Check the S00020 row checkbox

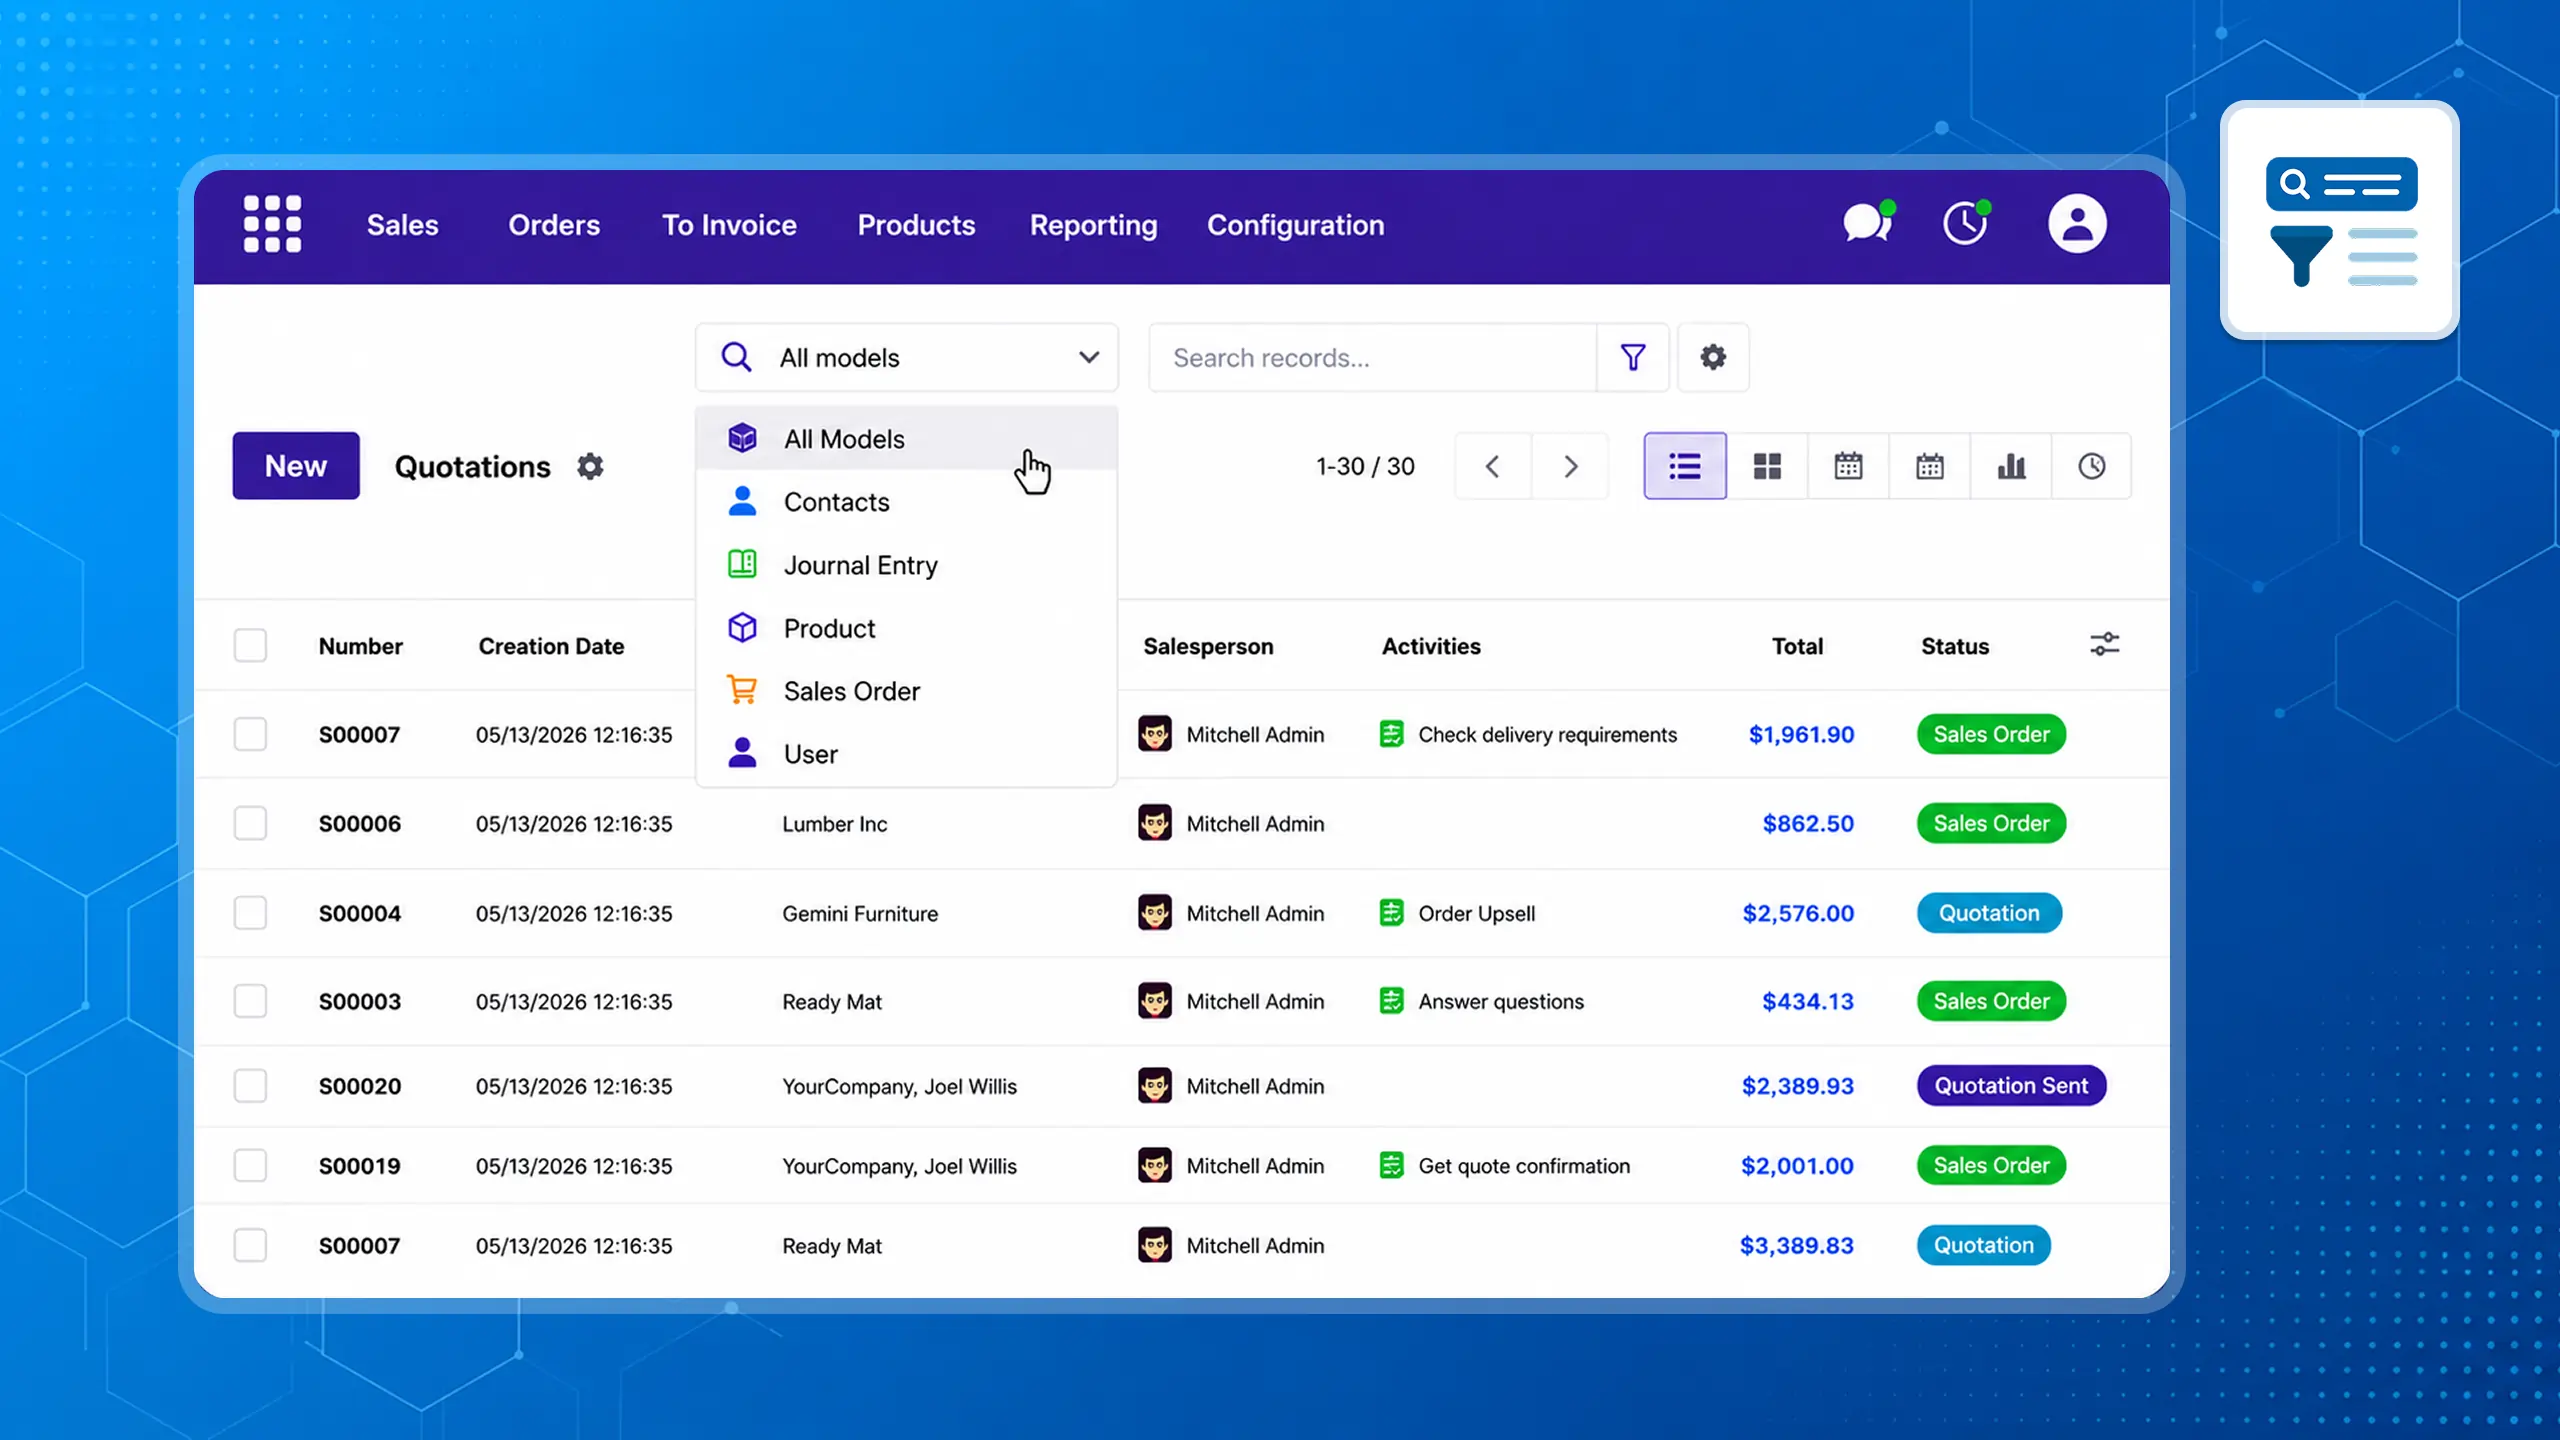click(x=250, y=1085)
